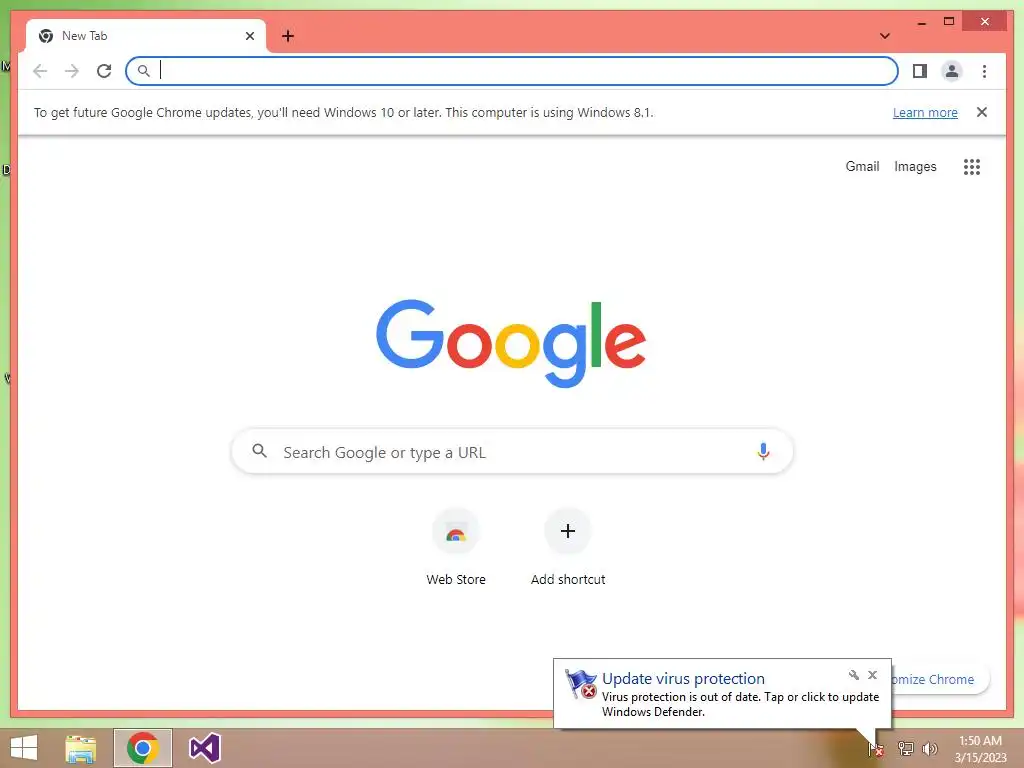This screenshot has width=1024, height=768.
Task: Open the Web Store shortcut
Action: (x=456, y=548)
